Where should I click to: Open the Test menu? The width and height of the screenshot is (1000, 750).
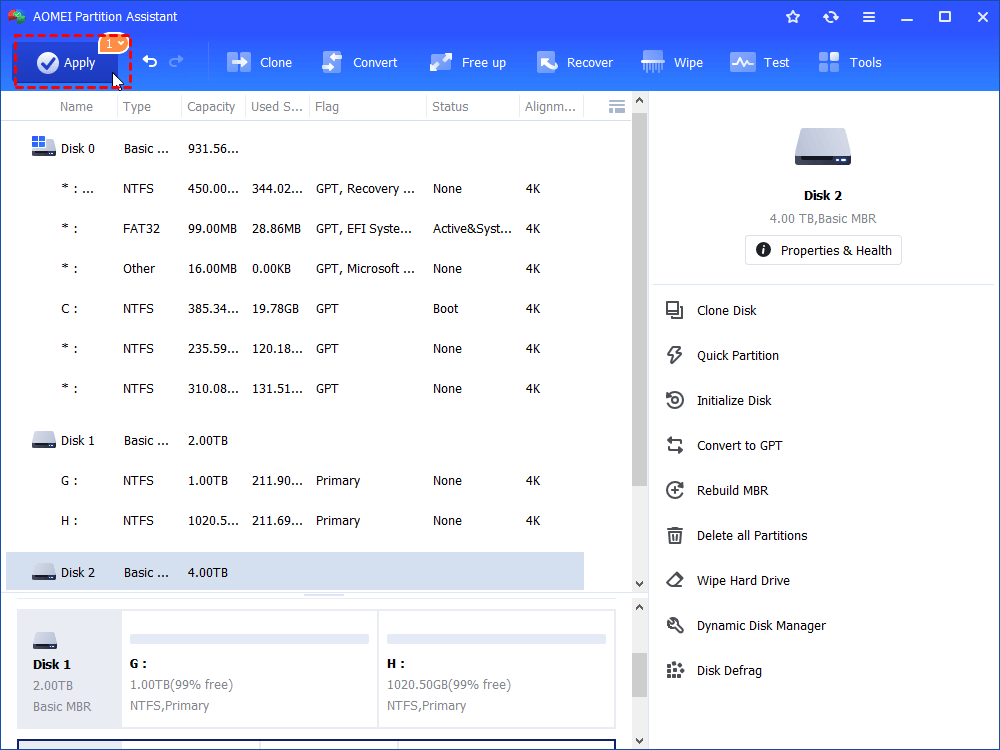coord(760,62)
